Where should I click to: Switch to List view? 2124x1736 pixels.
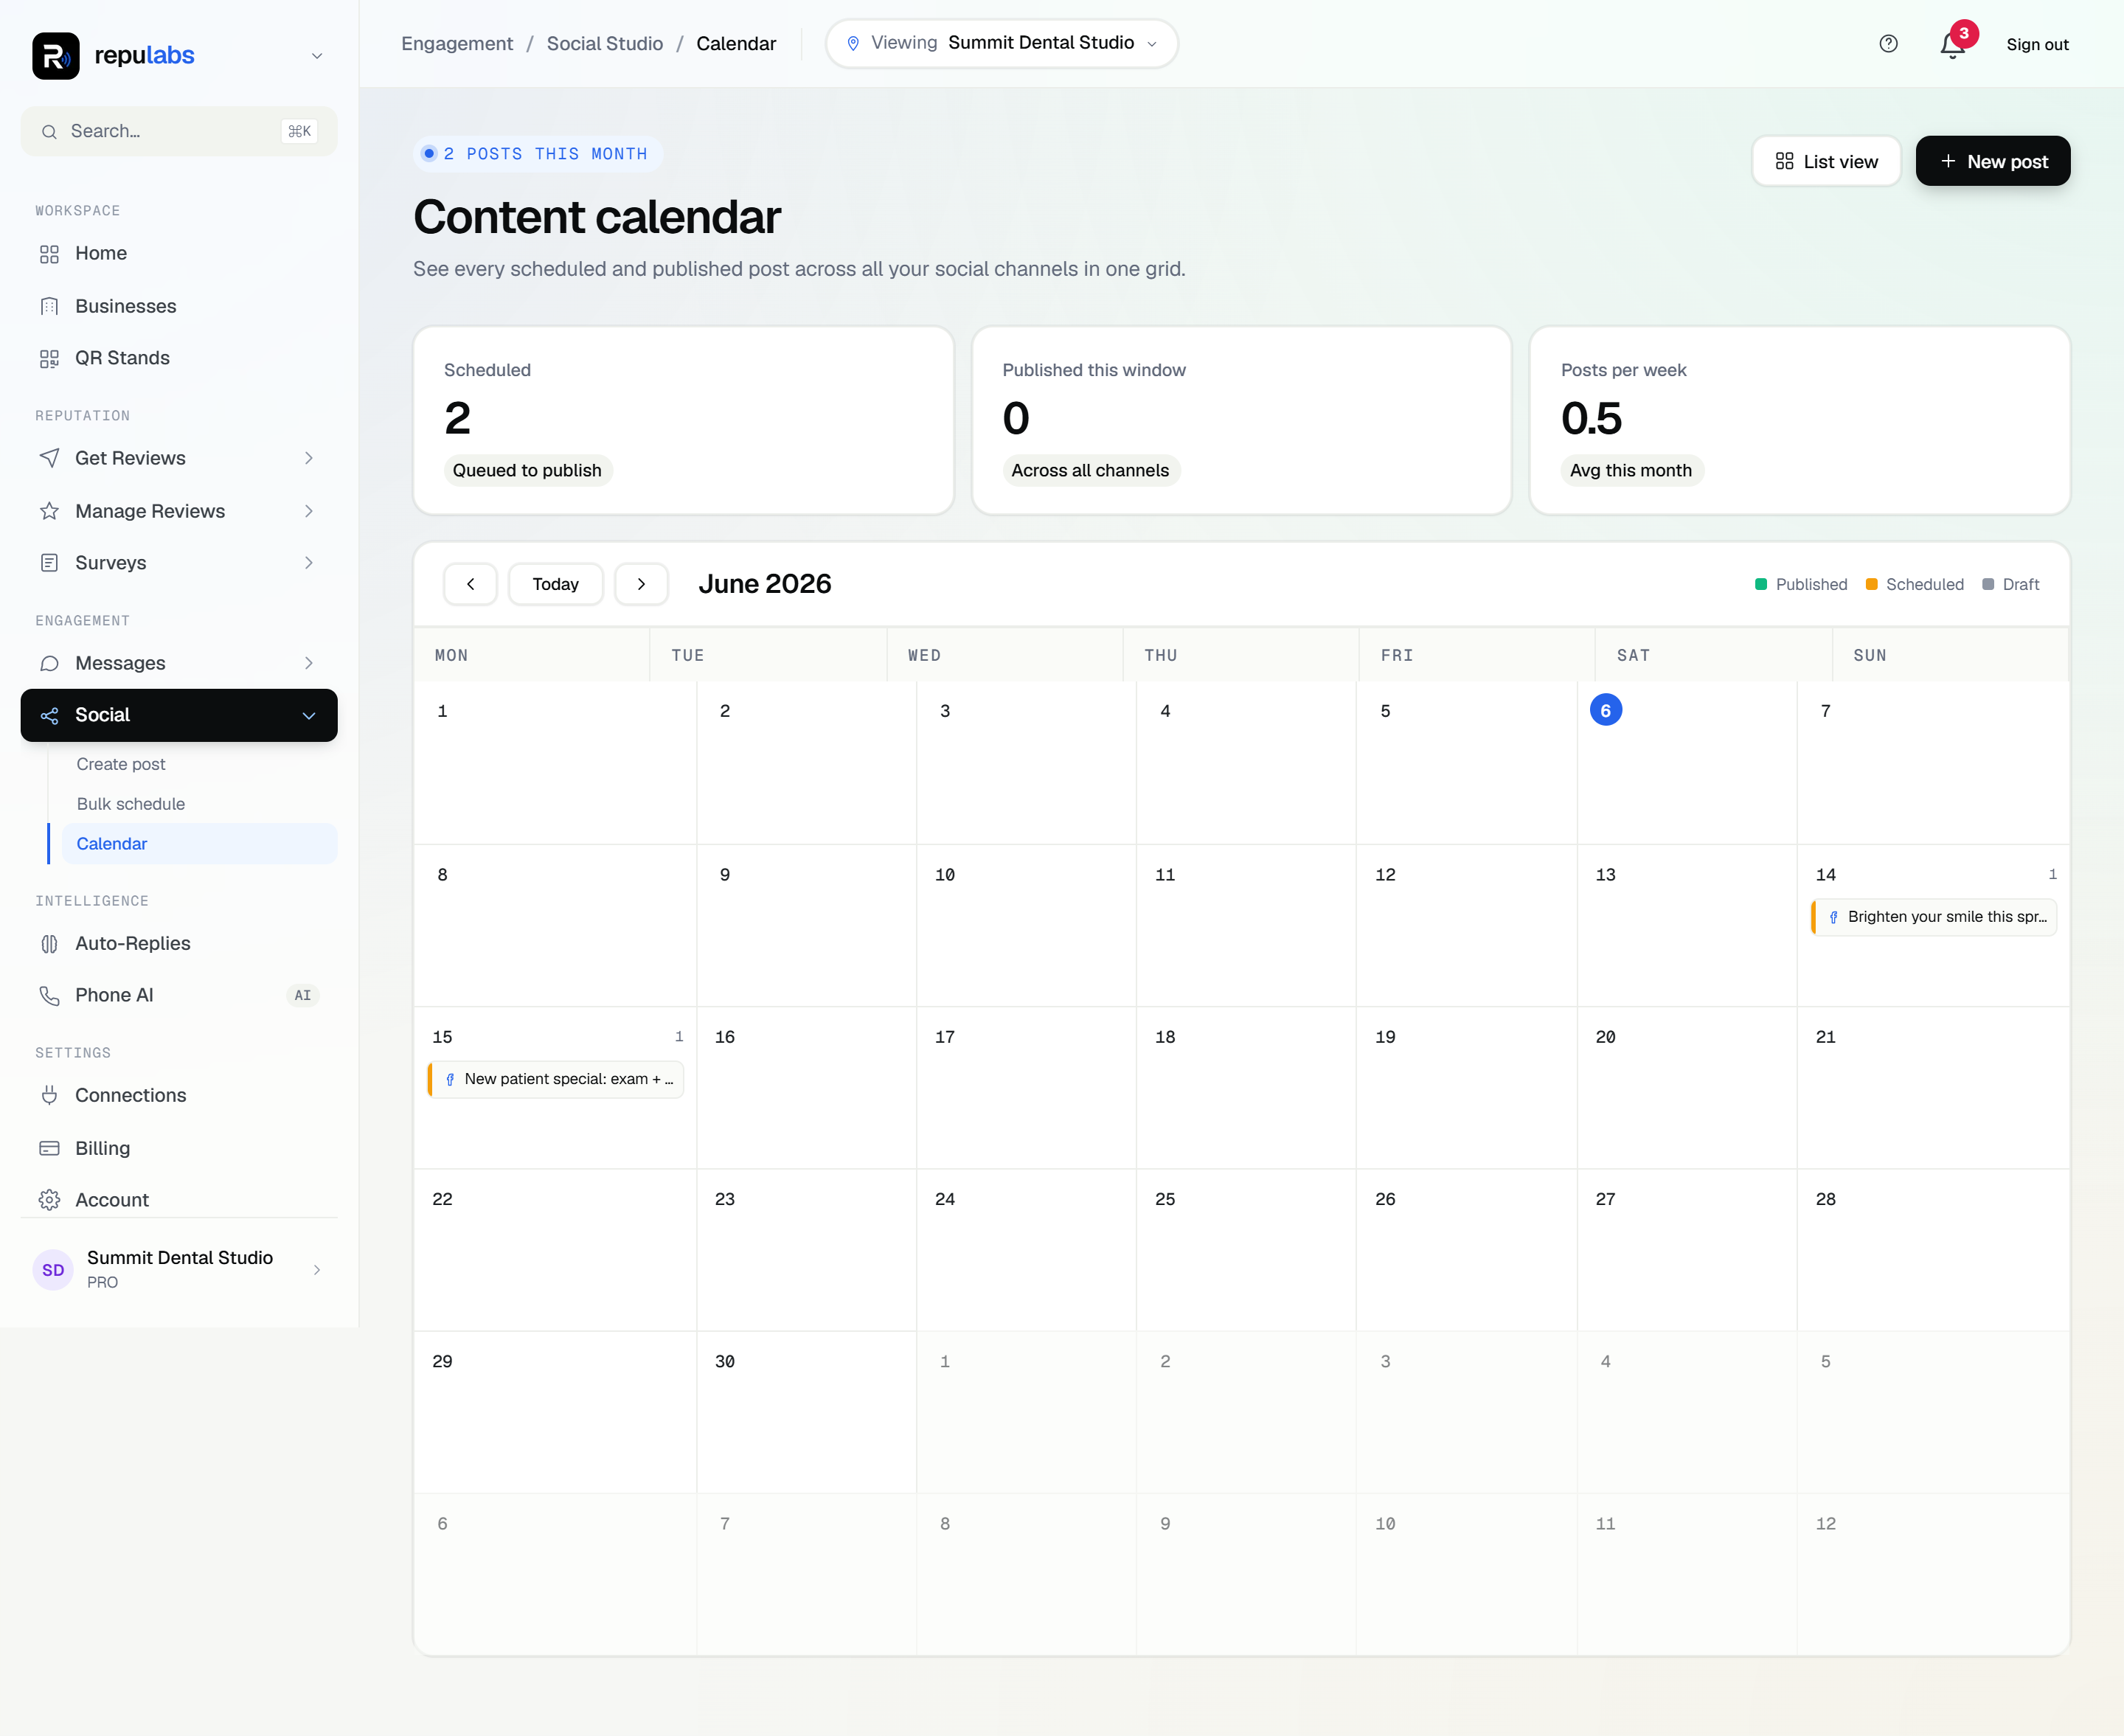[1826, 161]
